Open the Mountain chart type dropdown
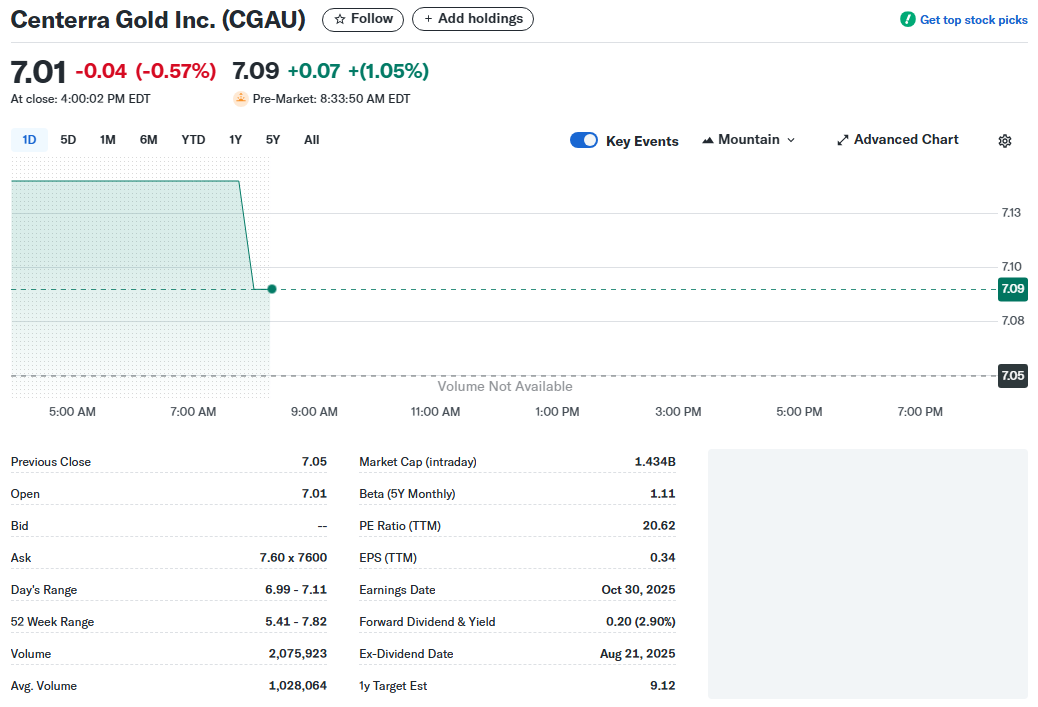Image resolution: width=1038 pixels, height=707 pixels. 749,140
